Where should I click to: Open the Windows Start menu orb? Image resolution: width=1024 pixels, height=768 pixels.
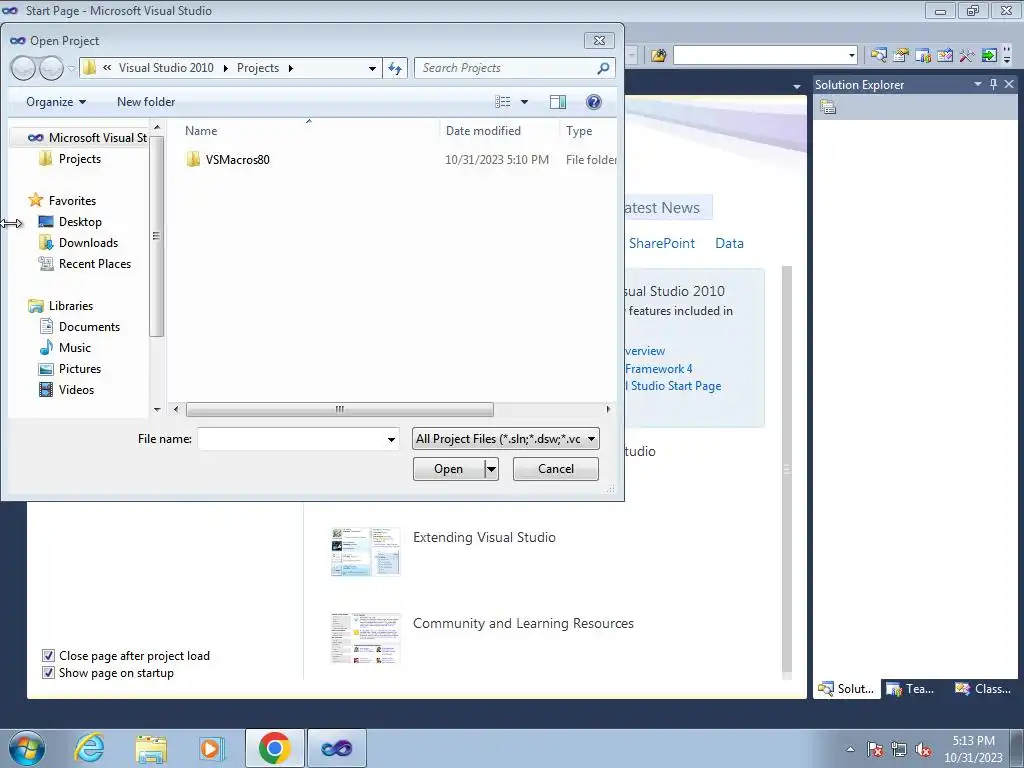coord(27,748)
